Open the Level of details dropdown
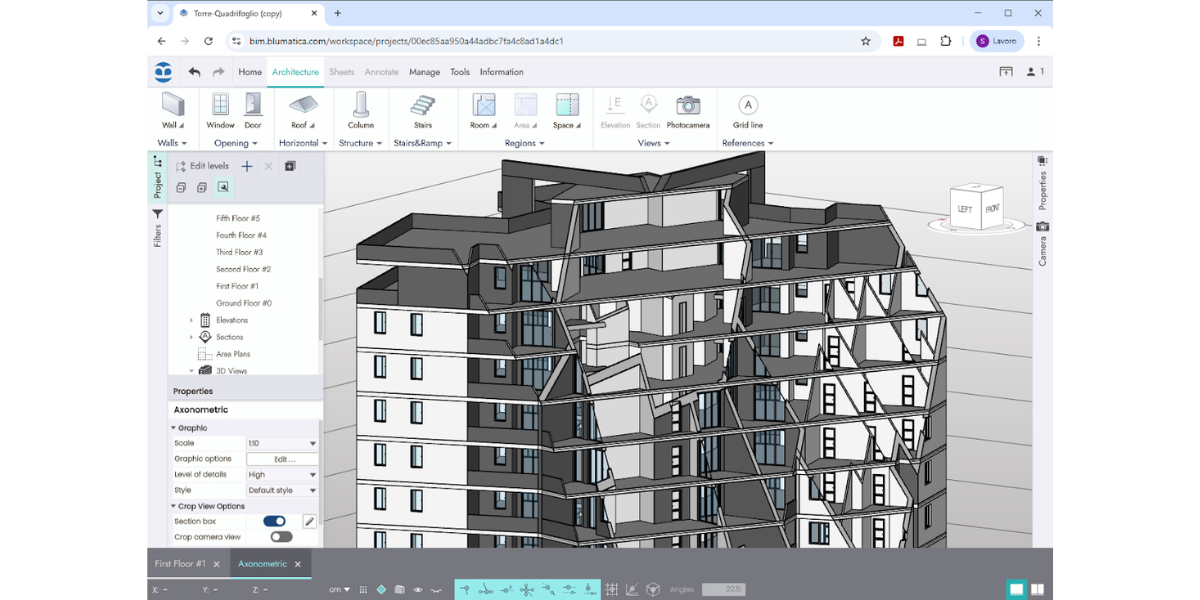1200x600 pixels. click(283, 475)
